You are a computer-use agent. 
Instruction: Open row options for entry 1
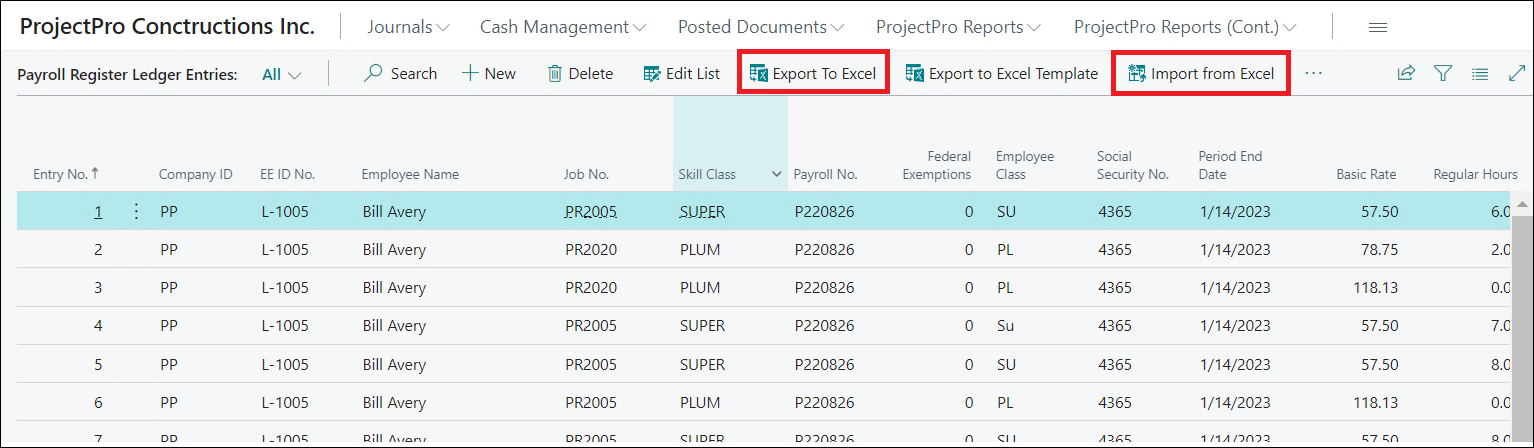tap(136, 212)
